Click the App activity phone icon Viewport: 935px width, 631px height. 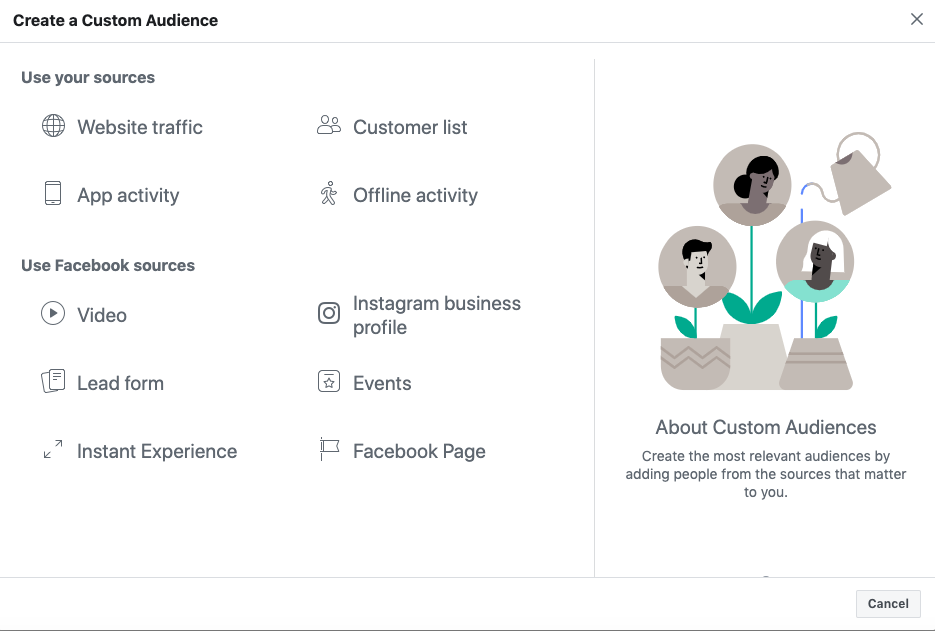pyautogui.click(x=53, y=193)
